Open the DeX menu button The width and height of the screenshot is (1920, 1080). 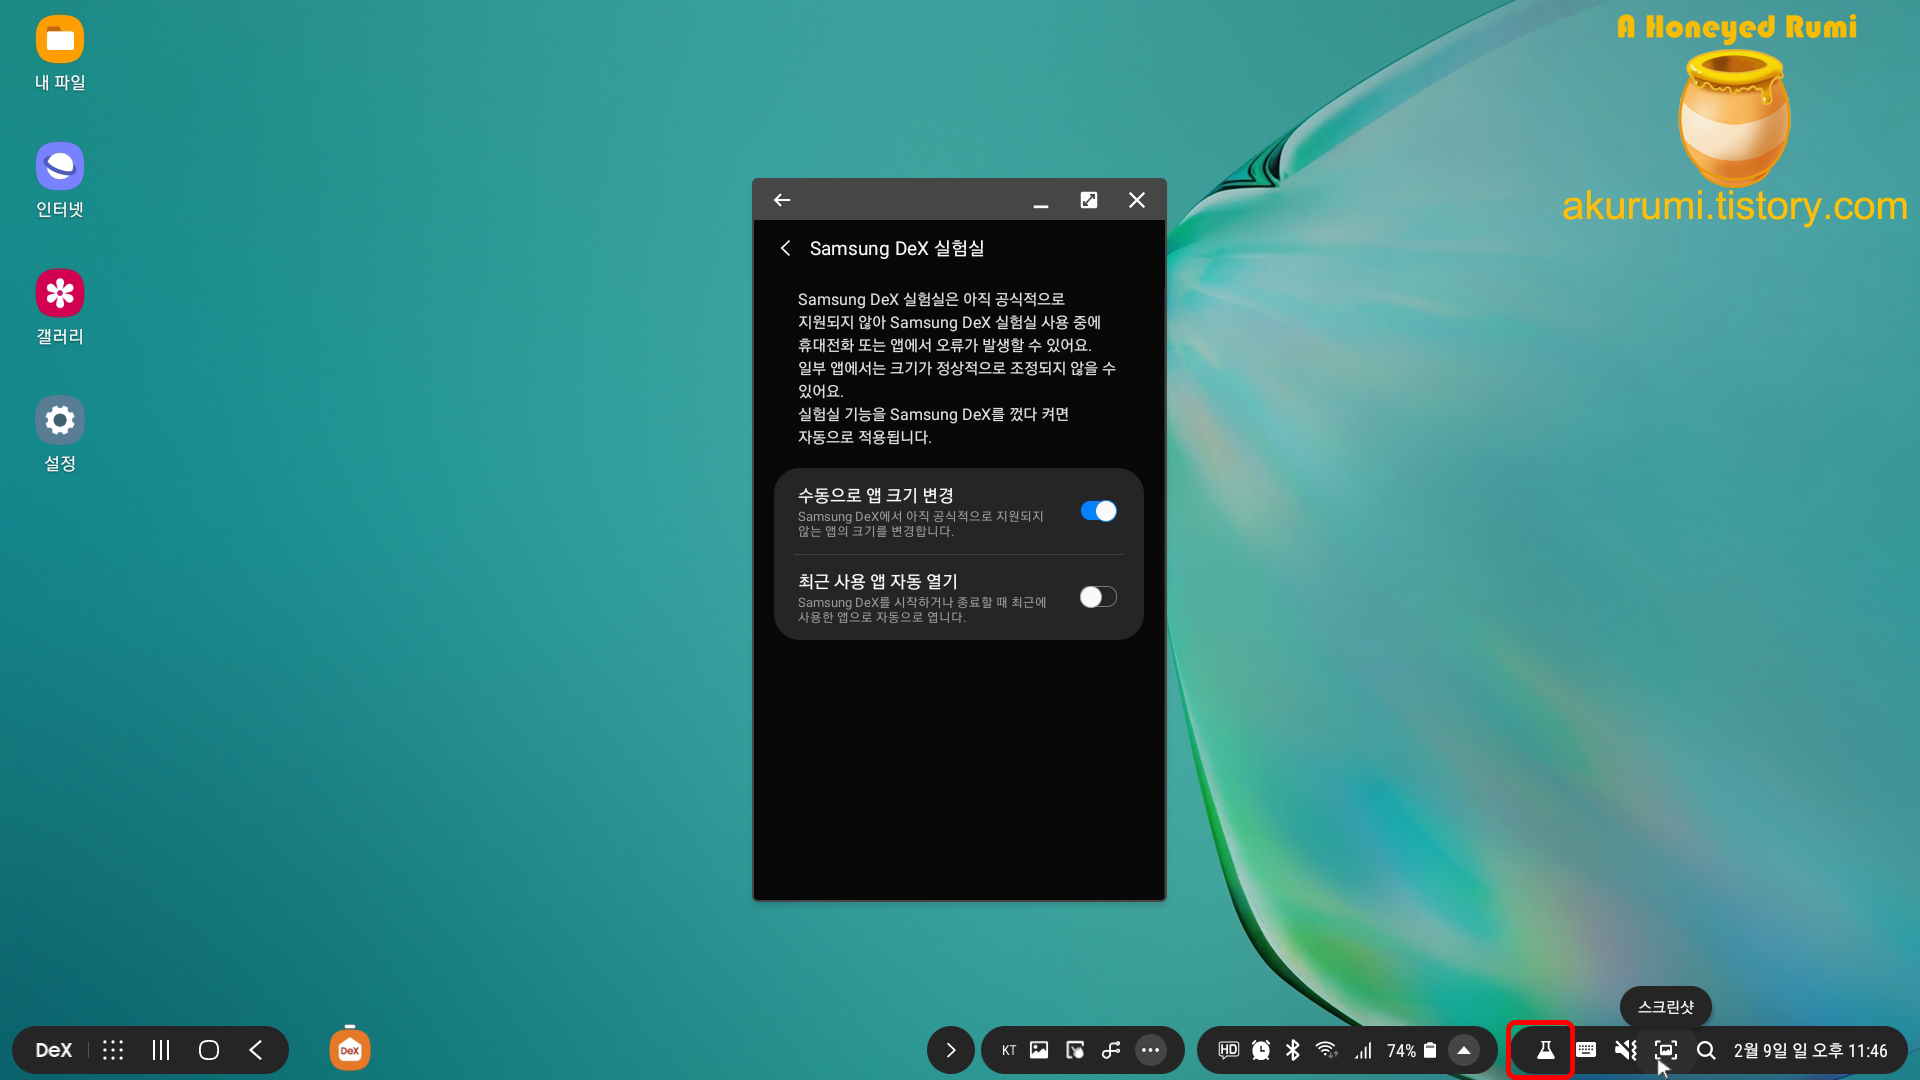54,1050
